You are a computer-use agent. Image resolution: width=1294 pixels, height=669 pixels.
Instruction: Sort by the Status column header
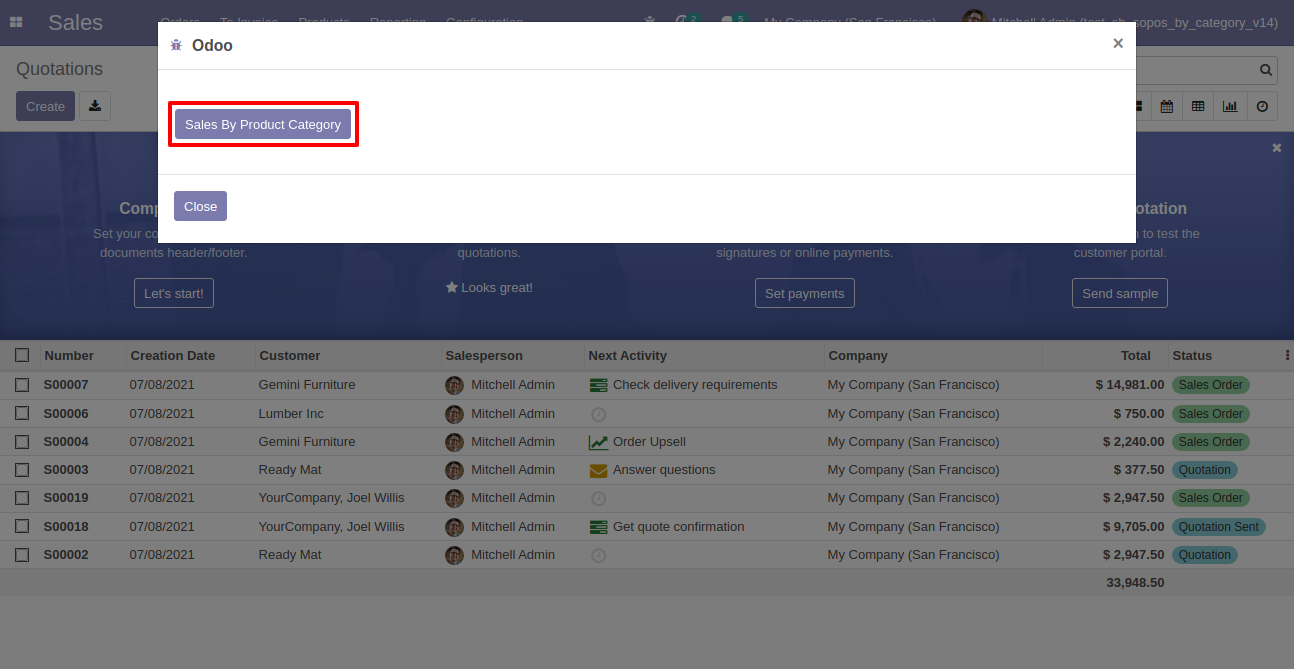pos(1192,355)
